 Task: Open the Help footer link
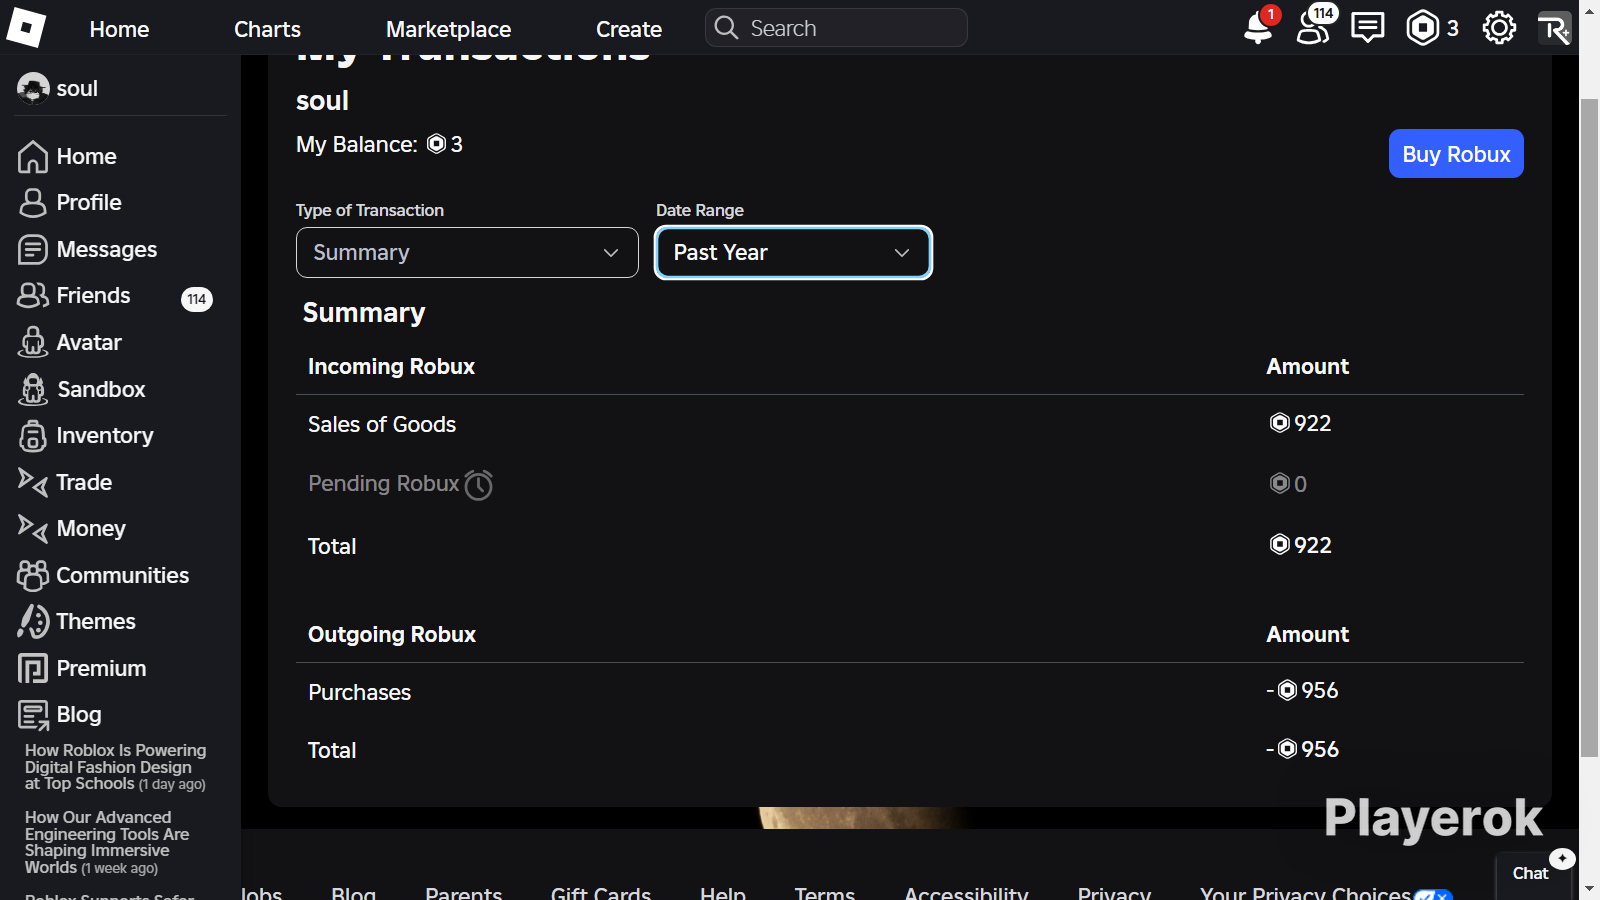723,892
